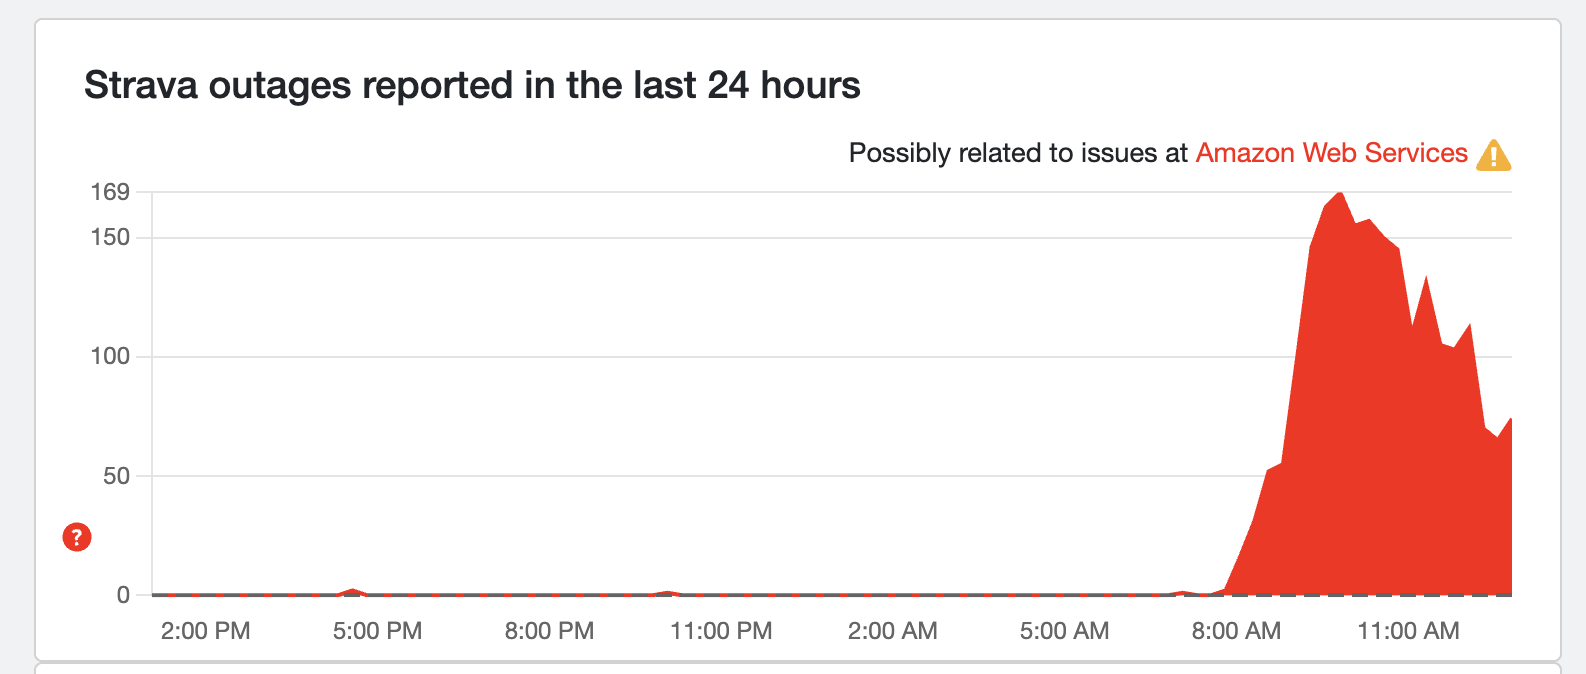Click the 11:00 PM time axis label
Image resolution: width=1586 pixels, height=674 pixels.
(721, 631)
